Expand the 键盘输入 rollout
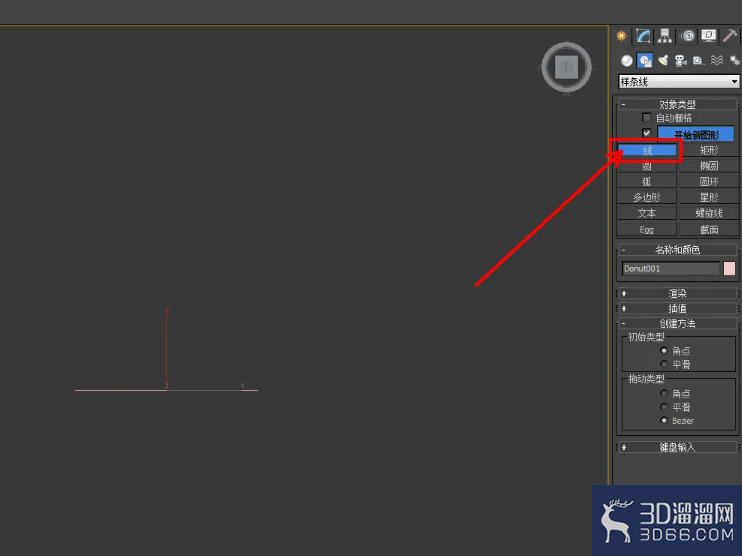 pos(678,447)
